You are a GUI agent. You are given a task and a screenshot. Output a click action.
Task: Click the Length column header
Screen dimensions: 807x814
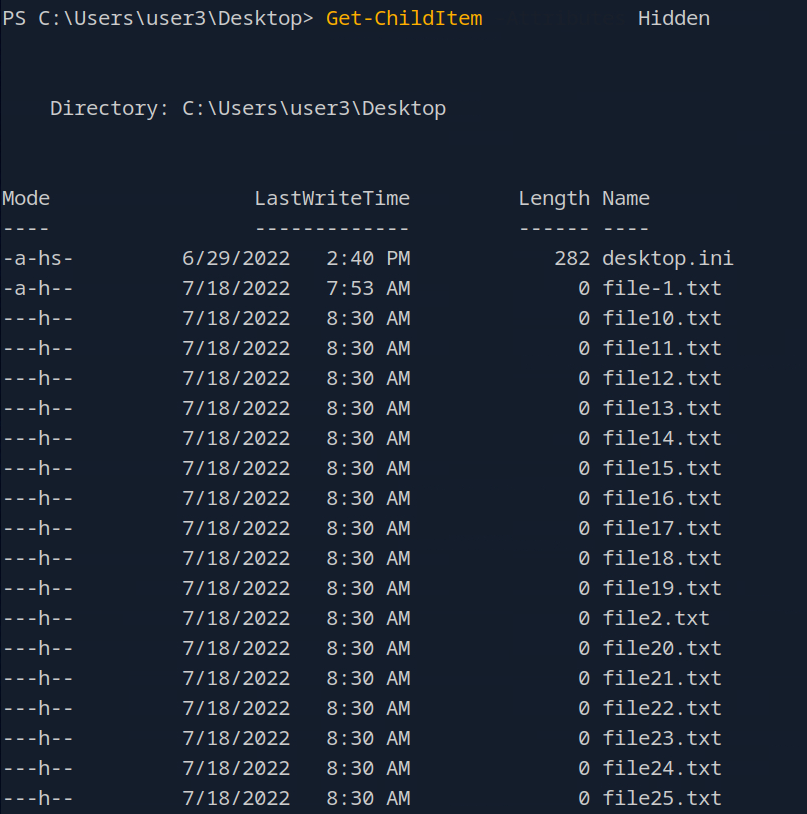pyautogui.click(x=554, y=198)
